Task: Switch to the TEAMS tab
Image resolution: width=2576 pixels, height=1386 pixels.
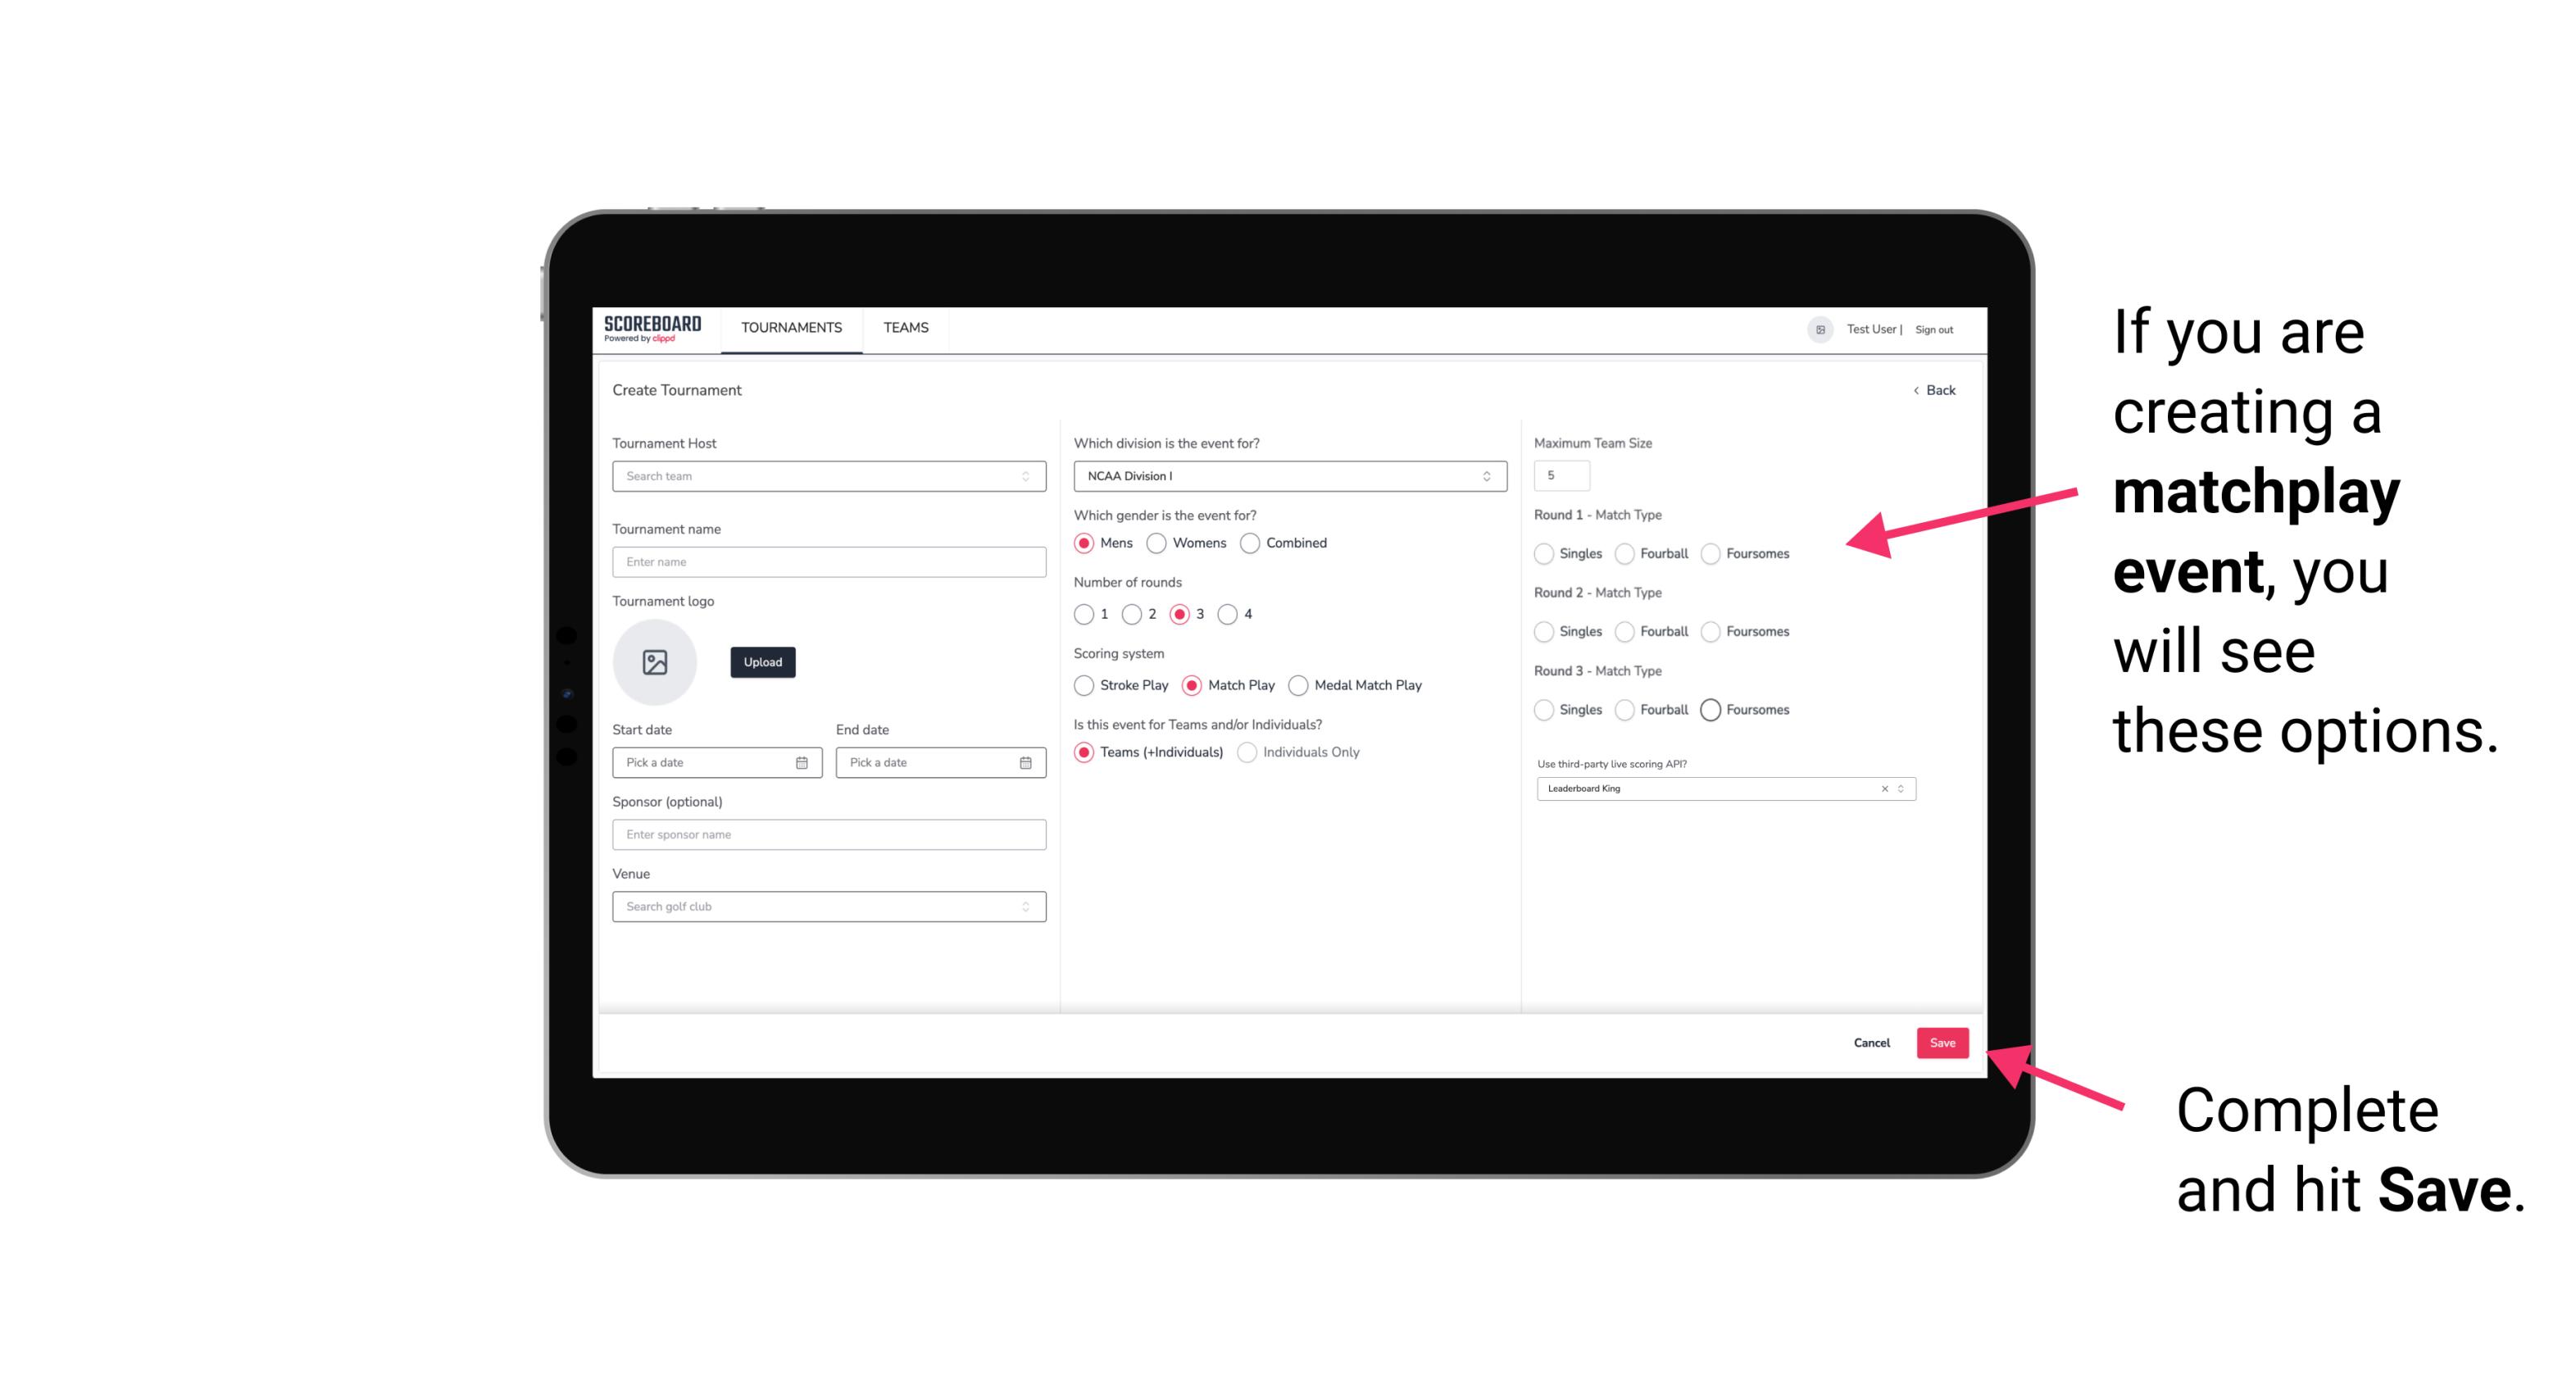Action: 906,328
